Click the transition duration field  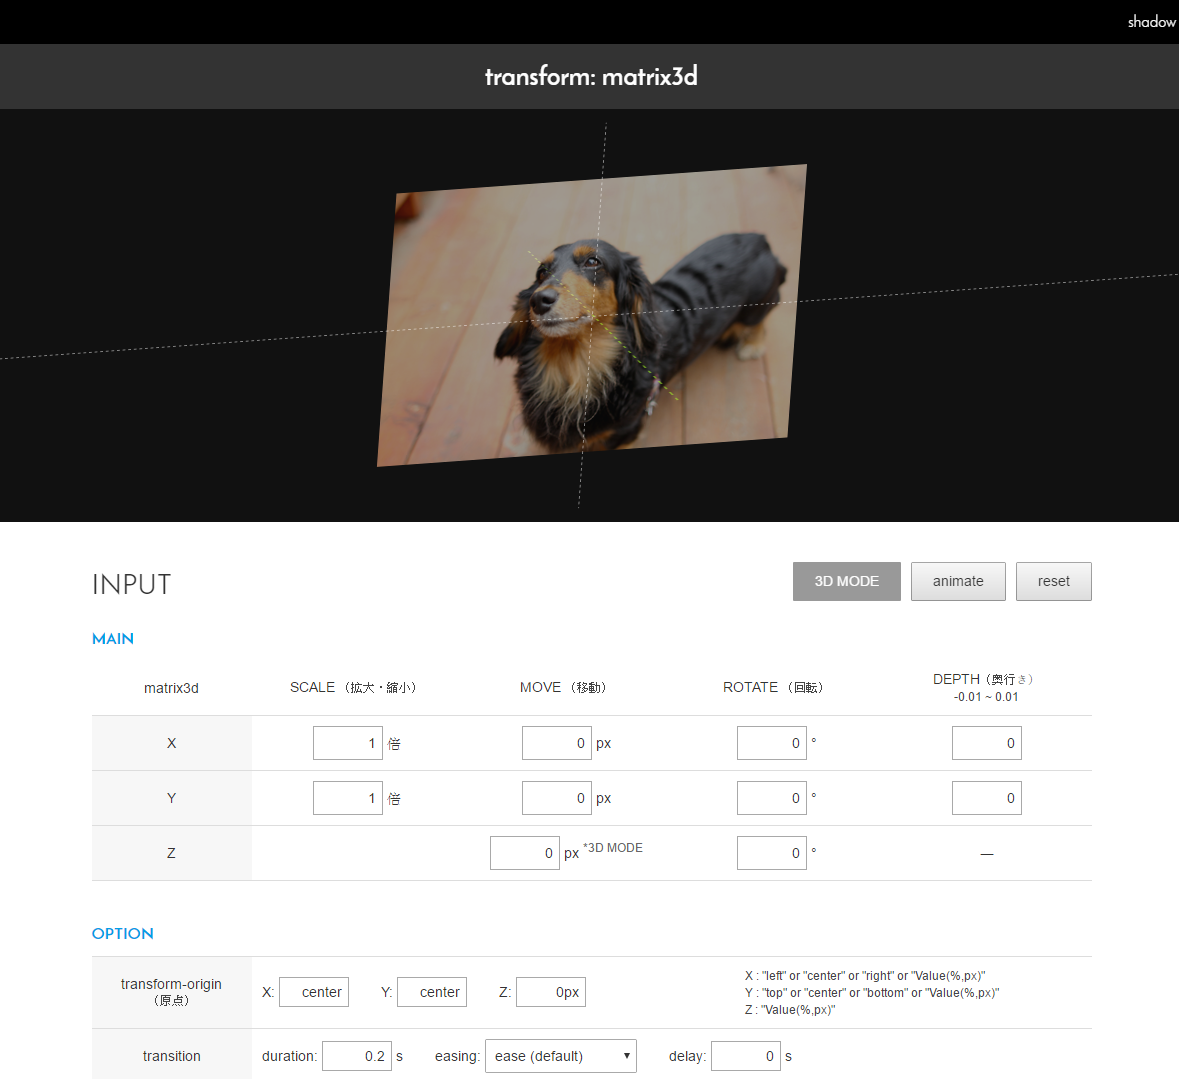(357, 1056)
